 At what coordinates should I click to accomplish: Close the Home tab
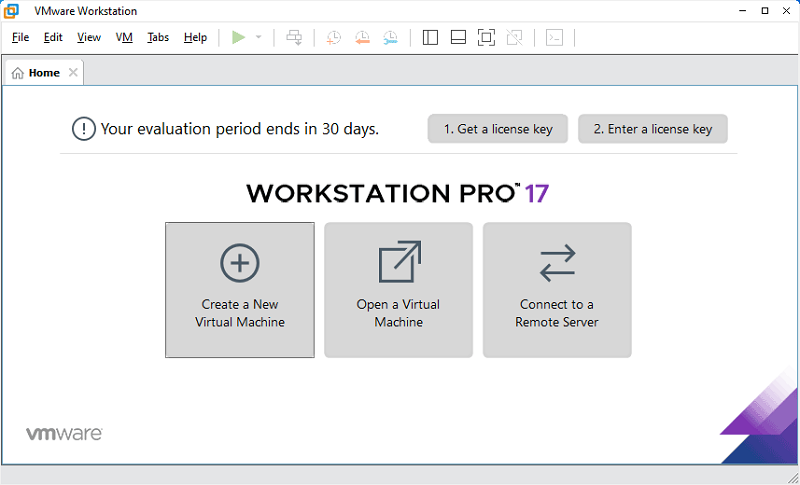tap(73, 73)
